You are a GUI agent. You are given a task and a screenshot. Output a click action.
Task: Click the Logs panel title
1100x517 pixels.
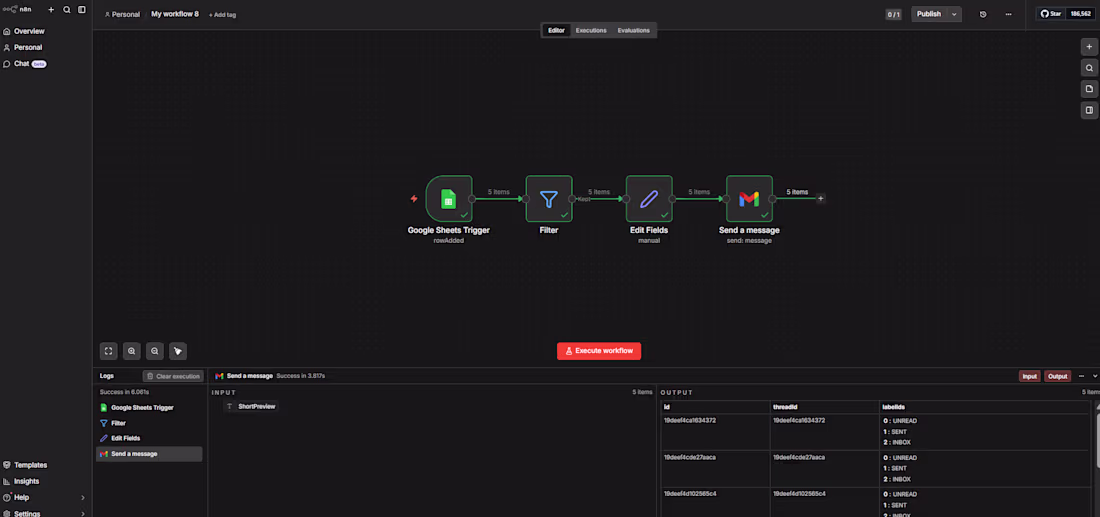(x=107, y=376)
